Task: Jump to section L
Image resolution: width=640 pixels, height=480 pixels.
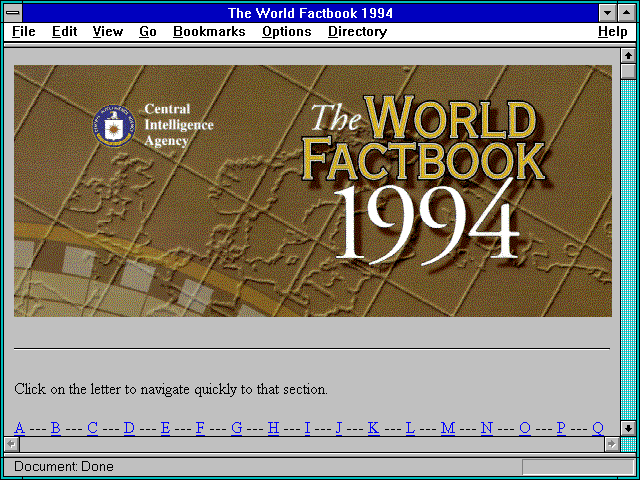Action: tap(410, 428)
